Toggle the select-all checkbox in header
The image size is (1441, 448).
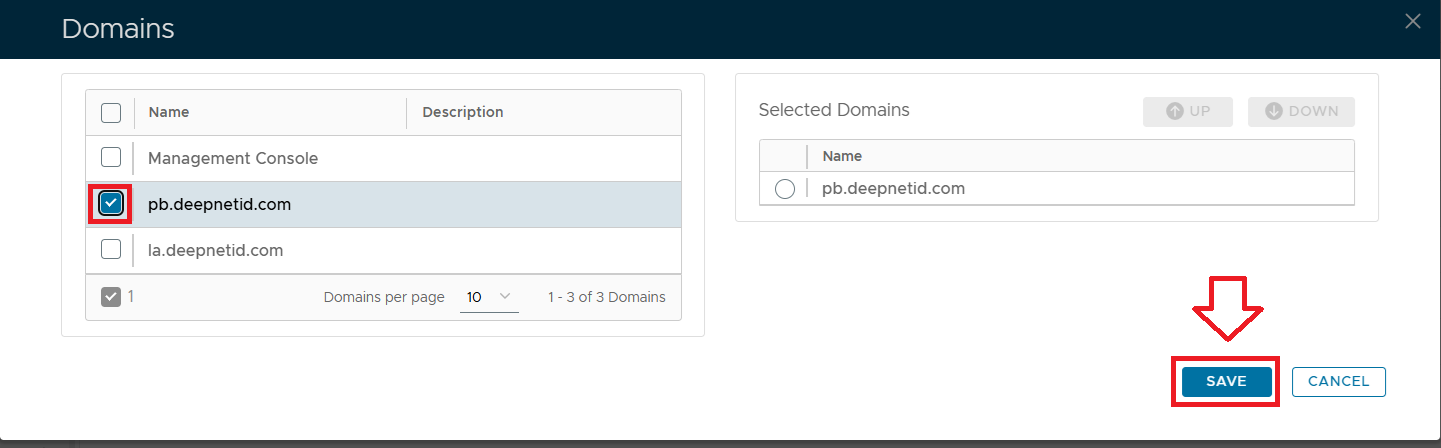pyautogui.click(x=111, y=112)
